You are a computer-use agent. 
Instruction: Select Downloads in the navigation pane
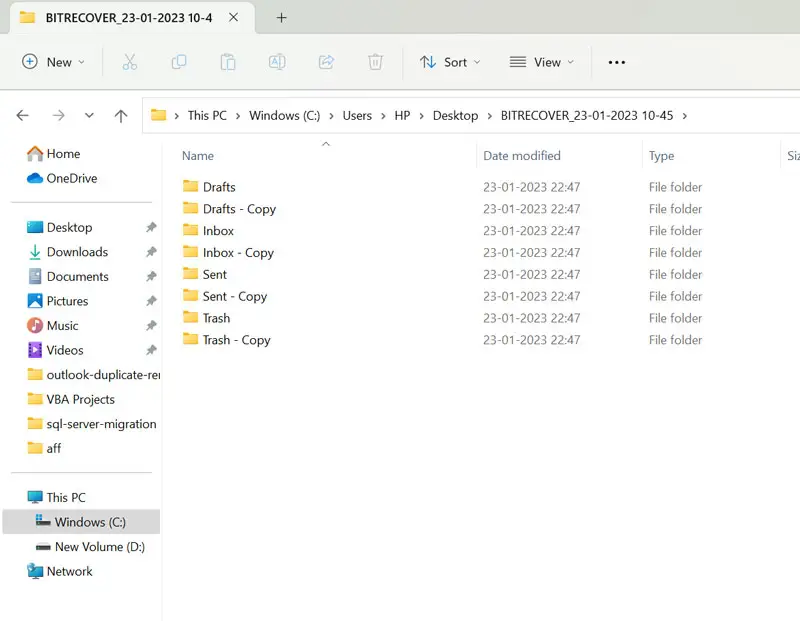77,252
